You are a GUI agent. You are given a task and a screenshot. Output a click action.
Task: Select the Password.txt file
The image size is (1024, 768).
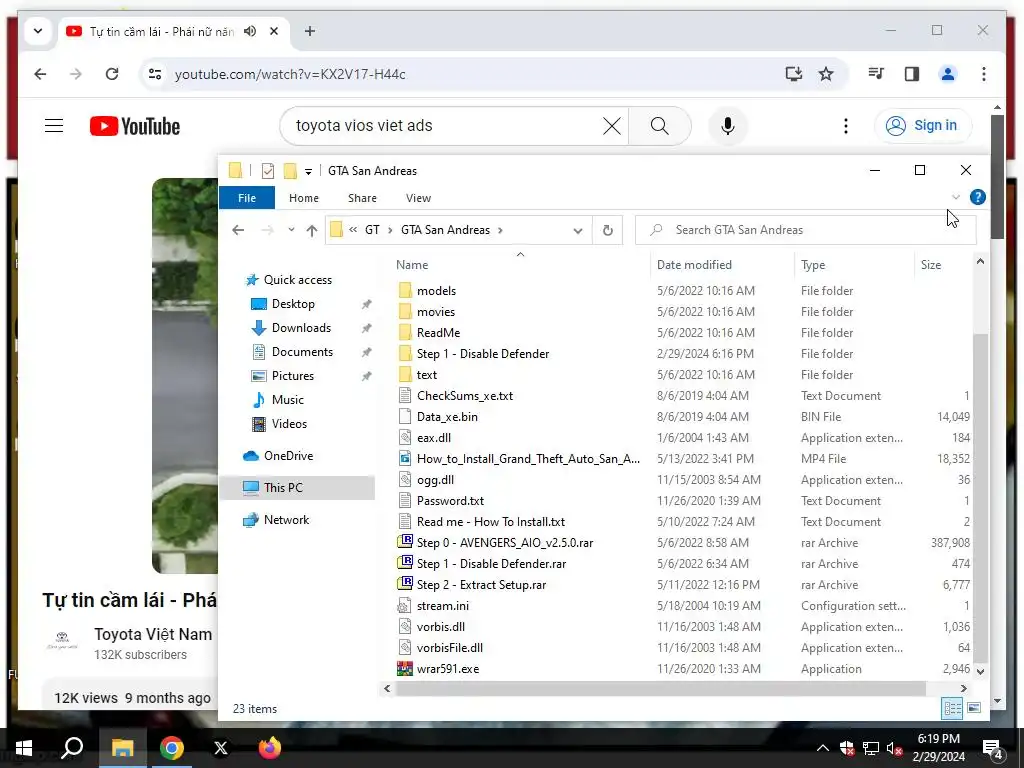pyautogui.click(x=450, y=501)
